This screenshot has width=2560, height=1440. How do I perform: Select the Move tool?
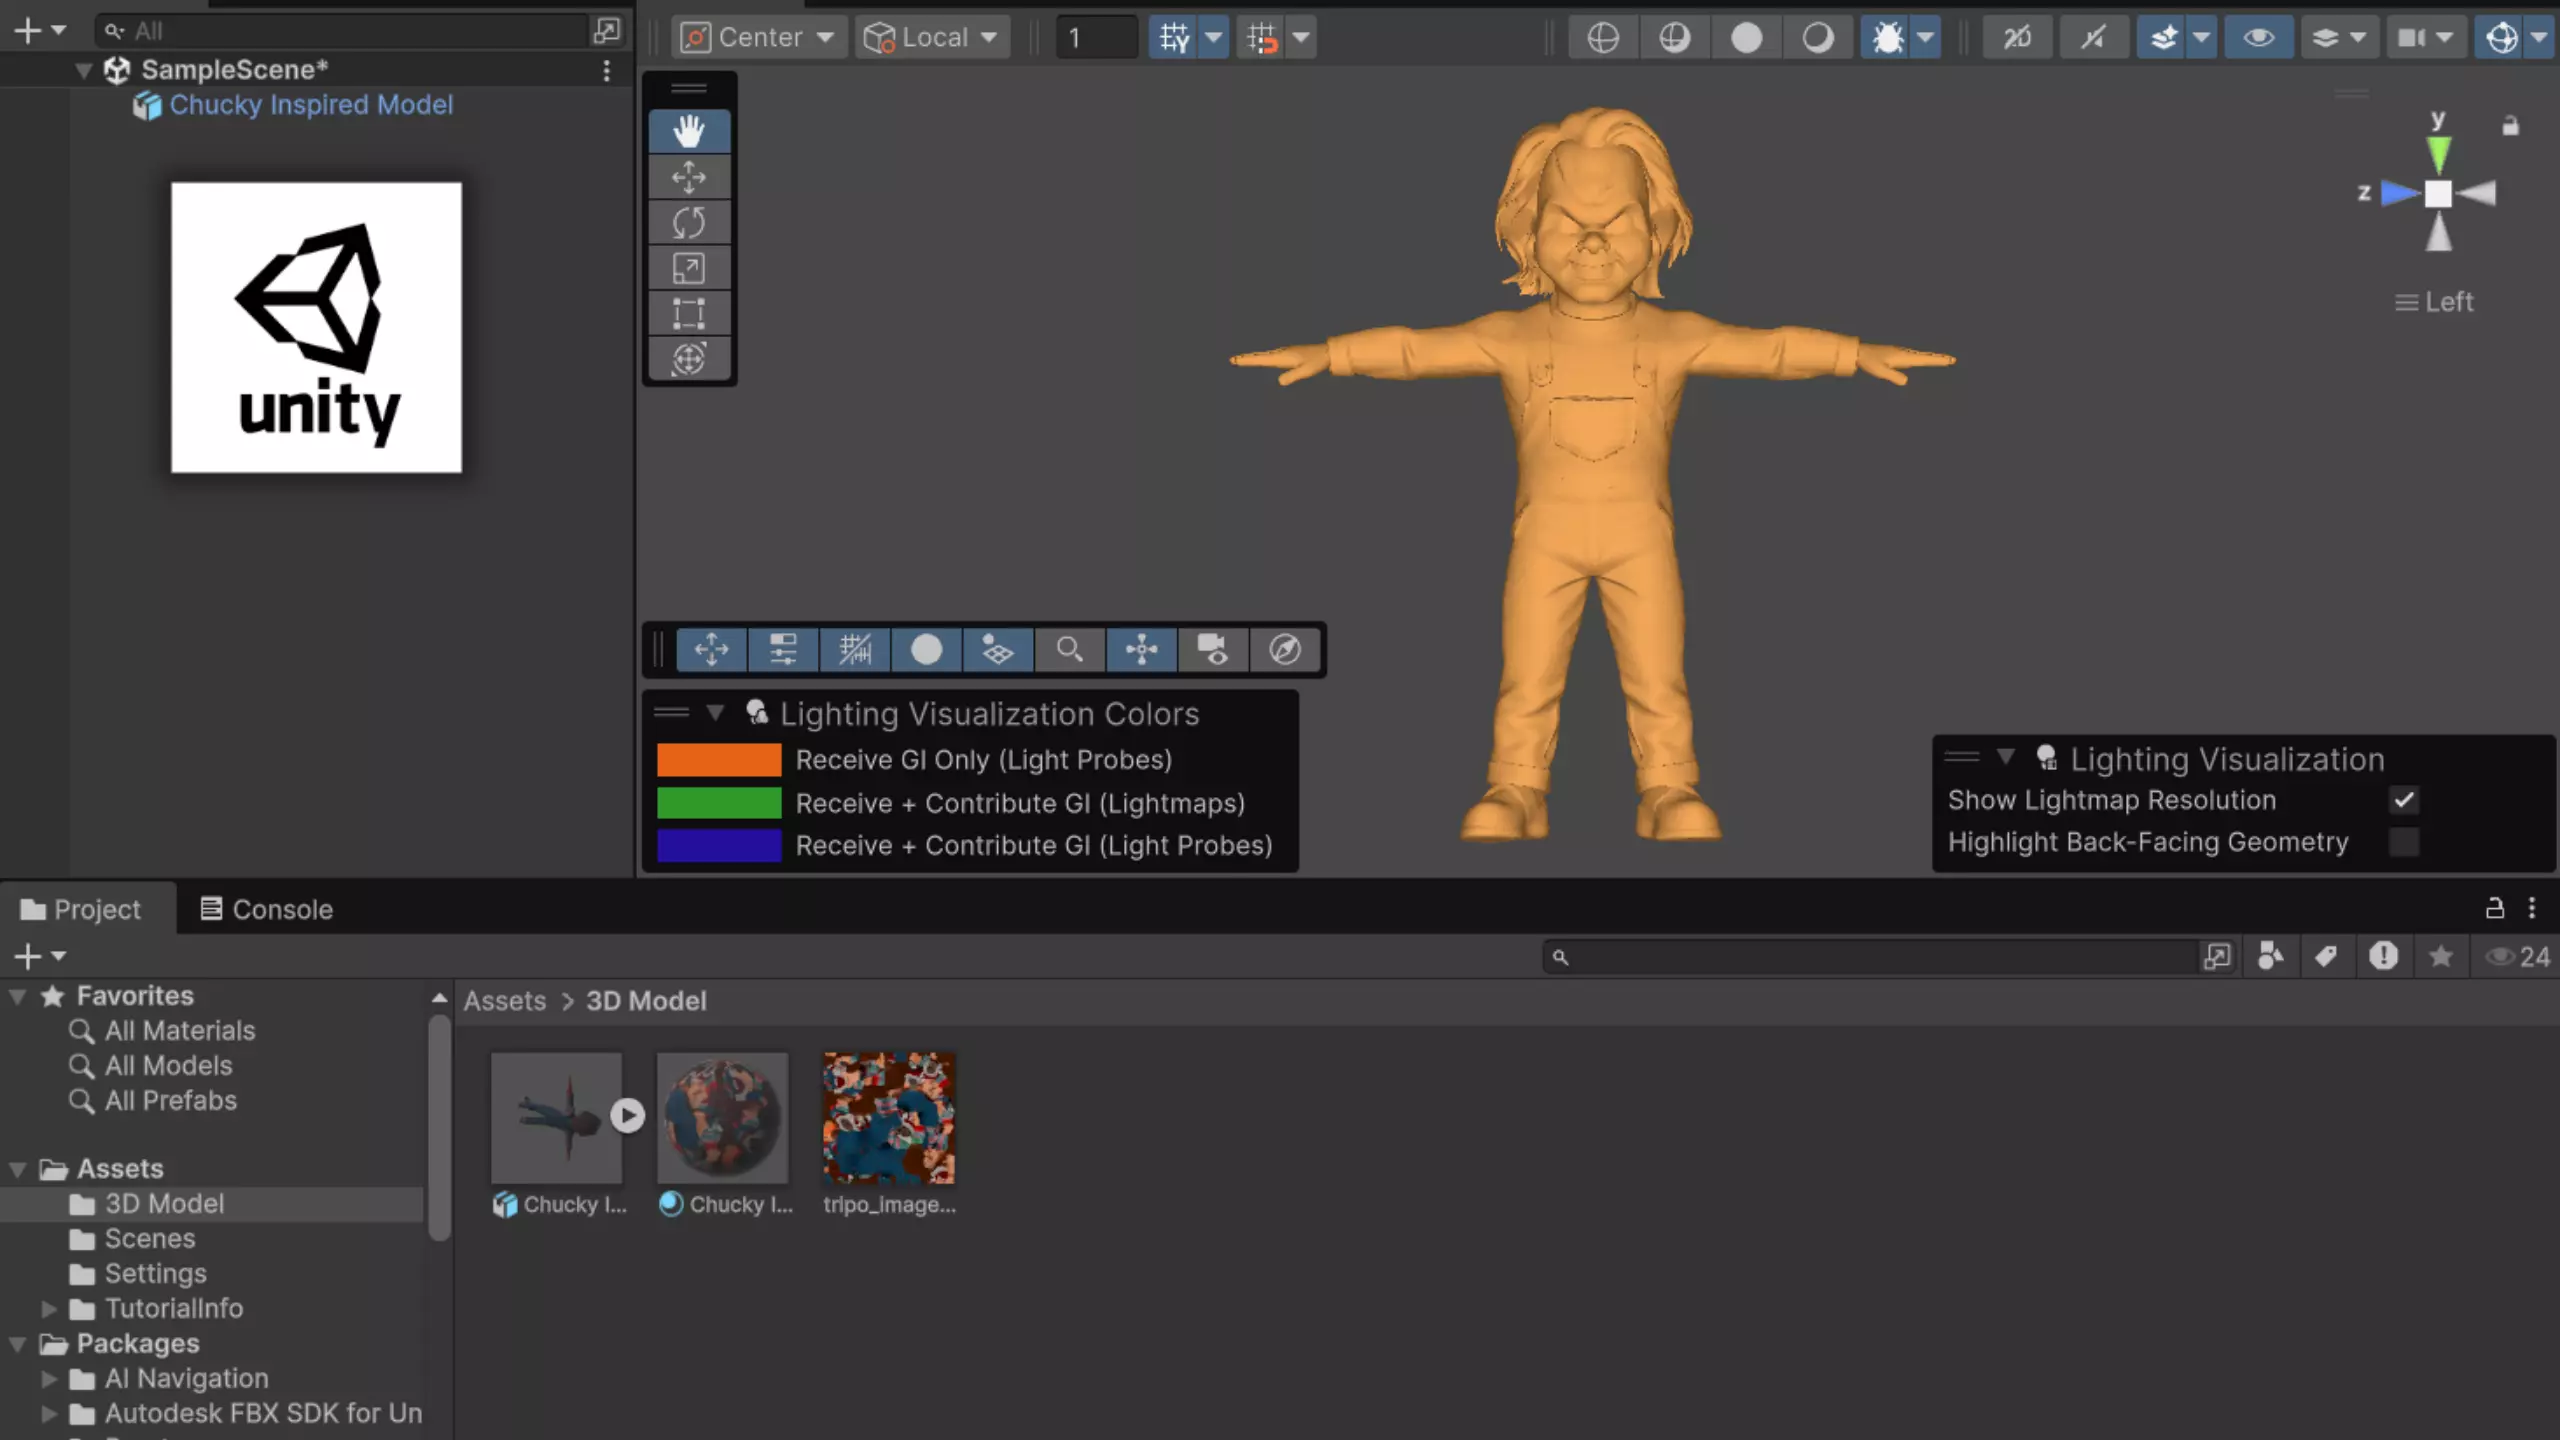(x=689, y=177)
